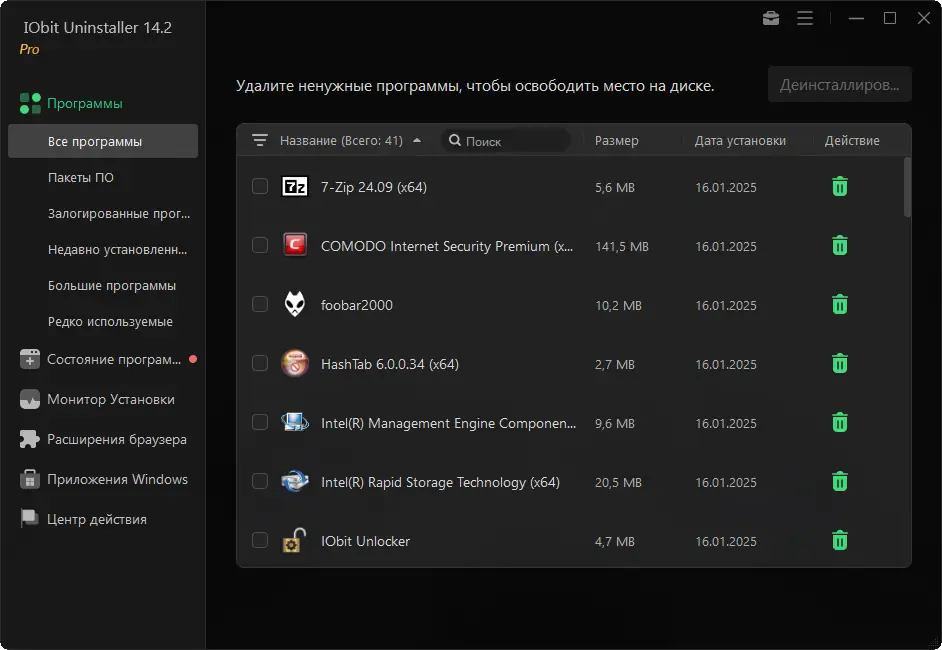Open Пакеты ПО in the sidebar
This screenshot has width=942, height=650.
[x=81, y=178]
